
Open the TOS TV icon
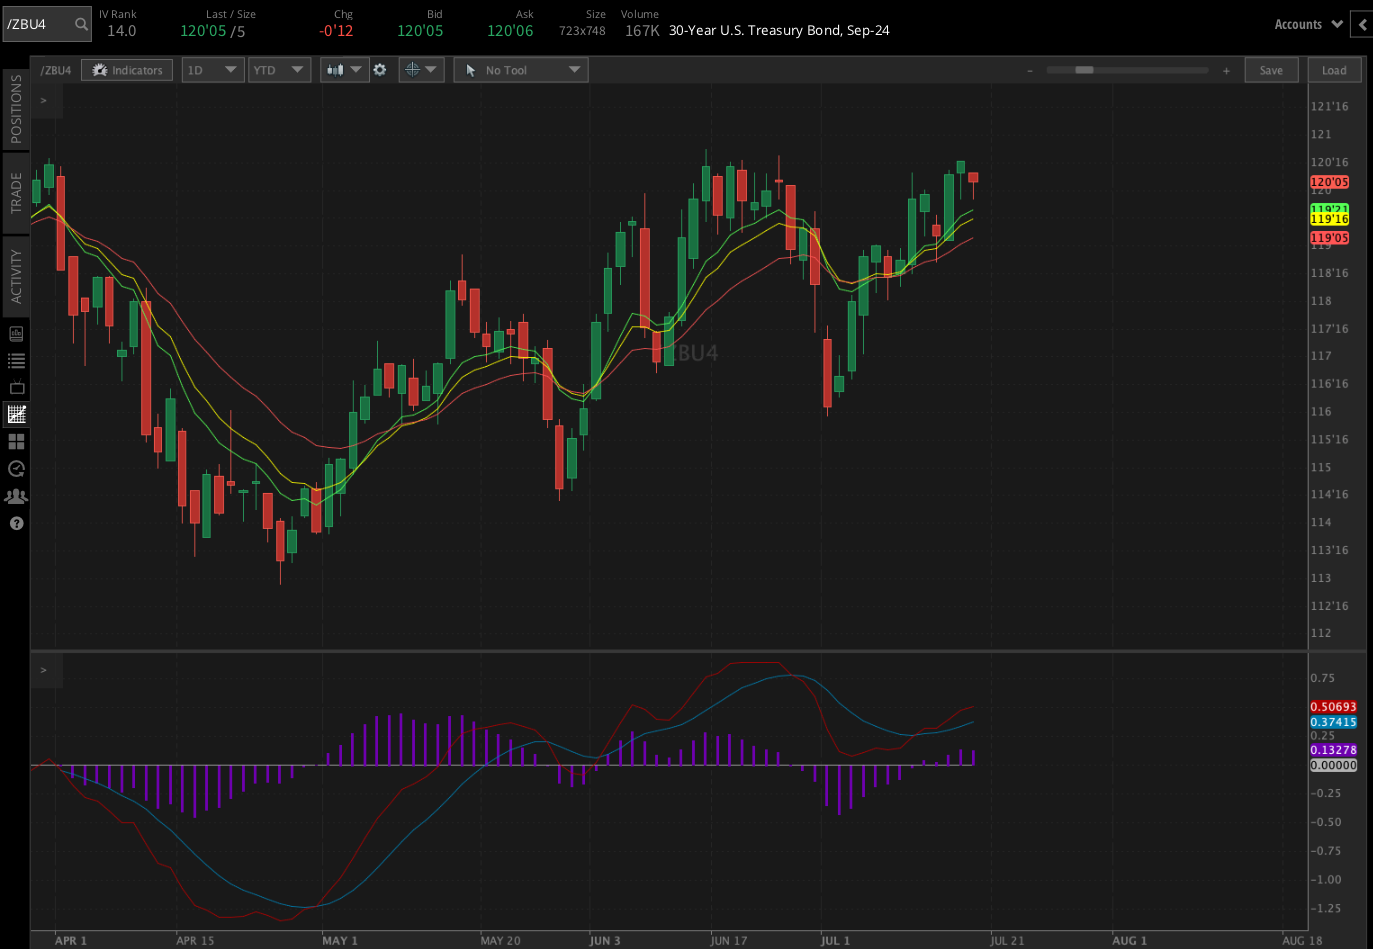pyautogui.click(x=16, y=389)
